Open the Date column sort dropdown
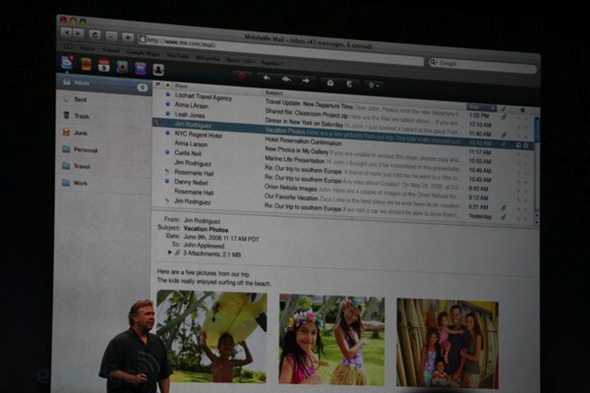 (481, 108)
